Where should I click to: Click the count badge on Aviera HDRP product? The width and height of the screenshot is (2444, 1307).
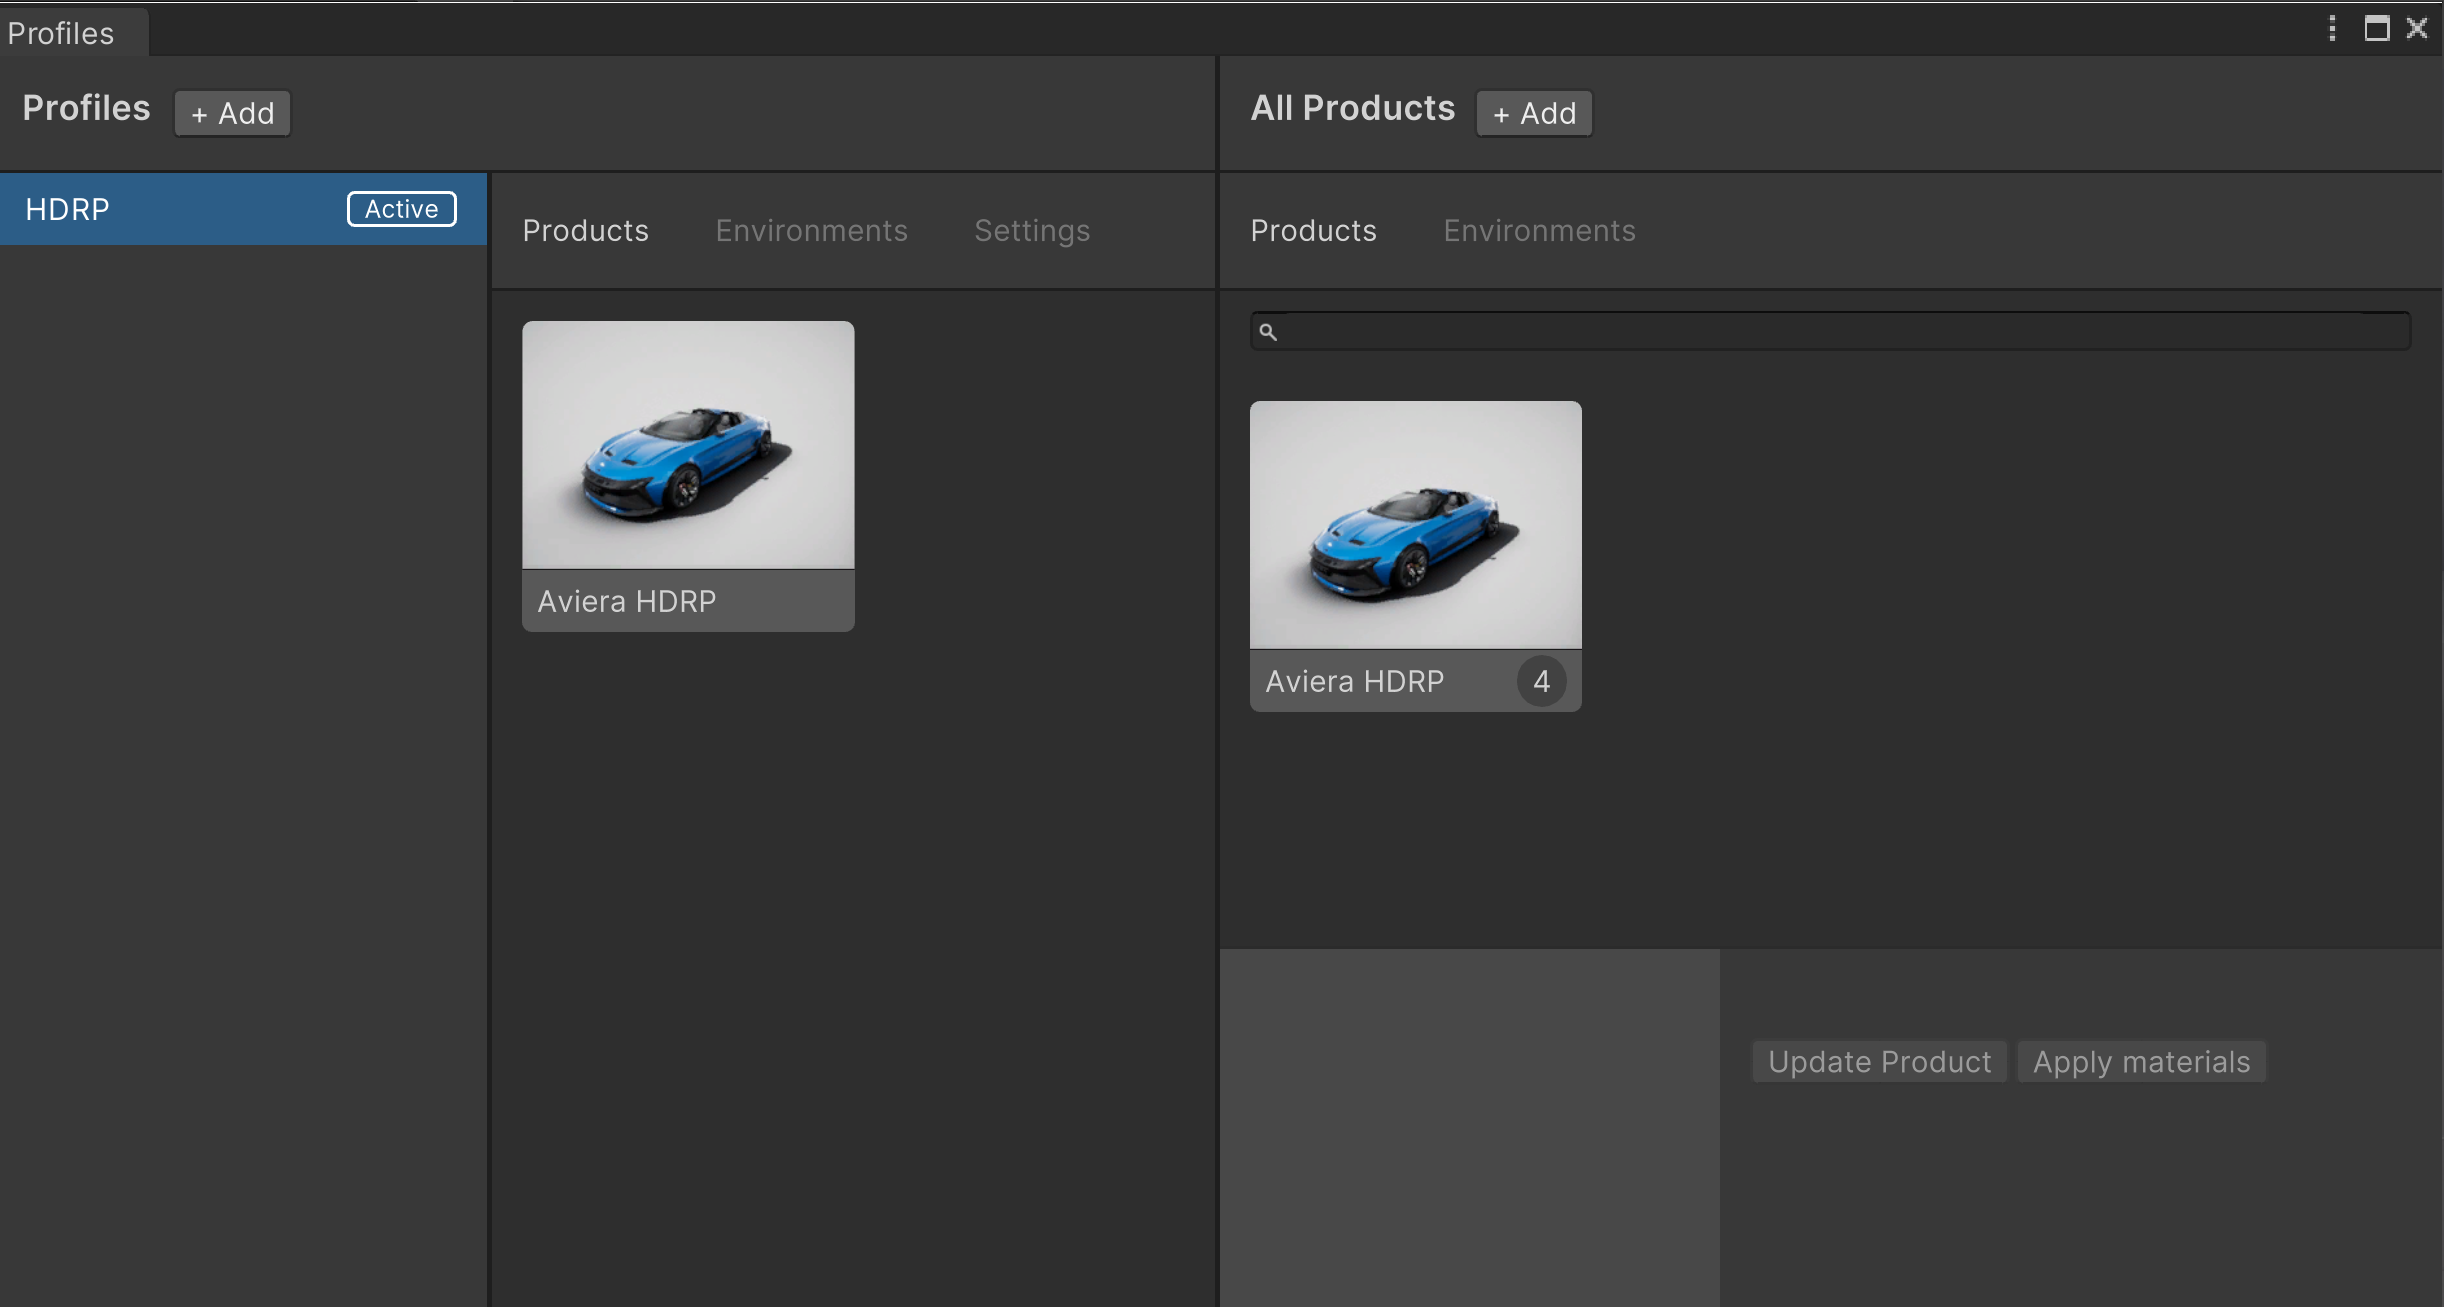(x=1541, y=681)
